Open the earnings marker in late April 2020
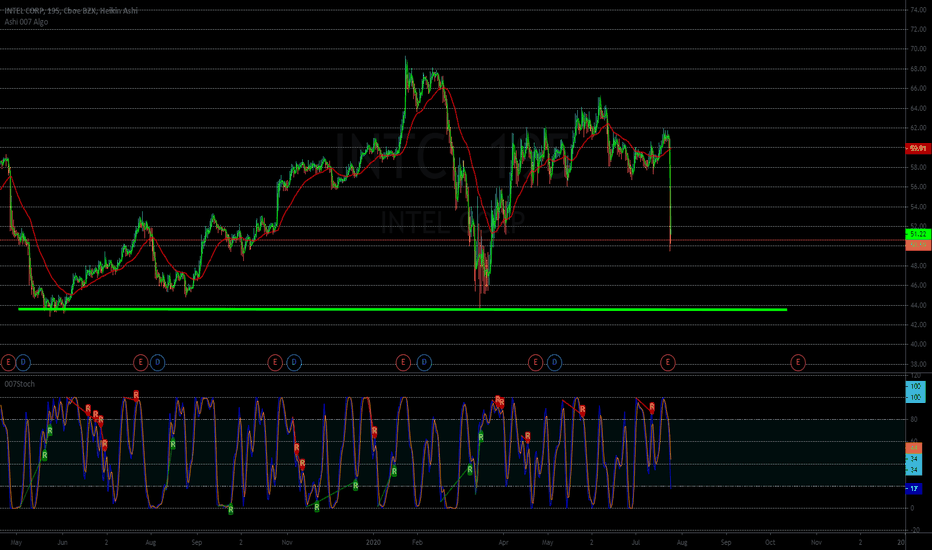Image resolution: width=932 pixels, height=550 pixels. (x=535, y=362)
